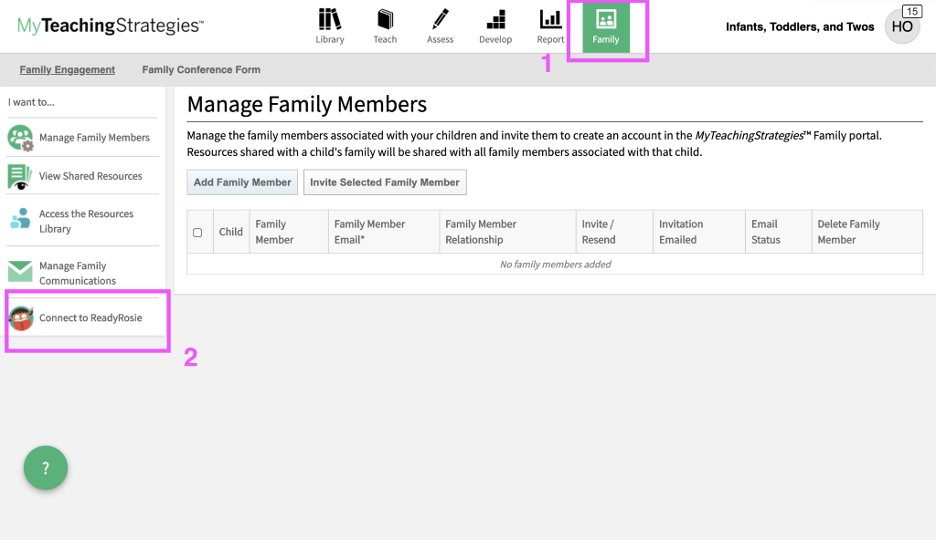This screenshot has width=936, height=540.
Task: Click the Report bar chart icon
Action: pyautogui.click(x=550, y=20)
